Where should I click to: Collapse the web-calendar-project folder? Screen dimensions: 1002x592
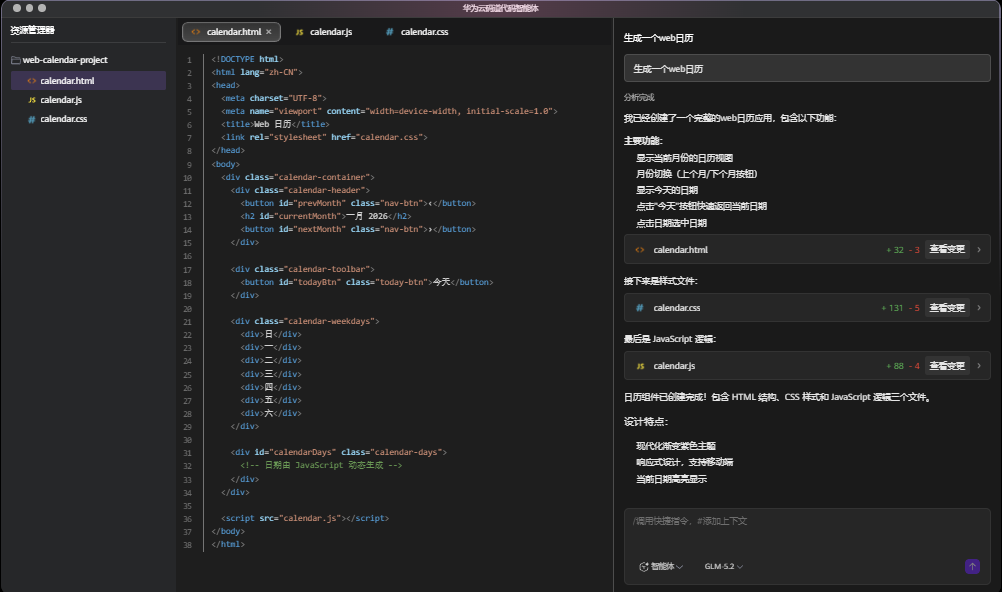click(x=59, y=60)
